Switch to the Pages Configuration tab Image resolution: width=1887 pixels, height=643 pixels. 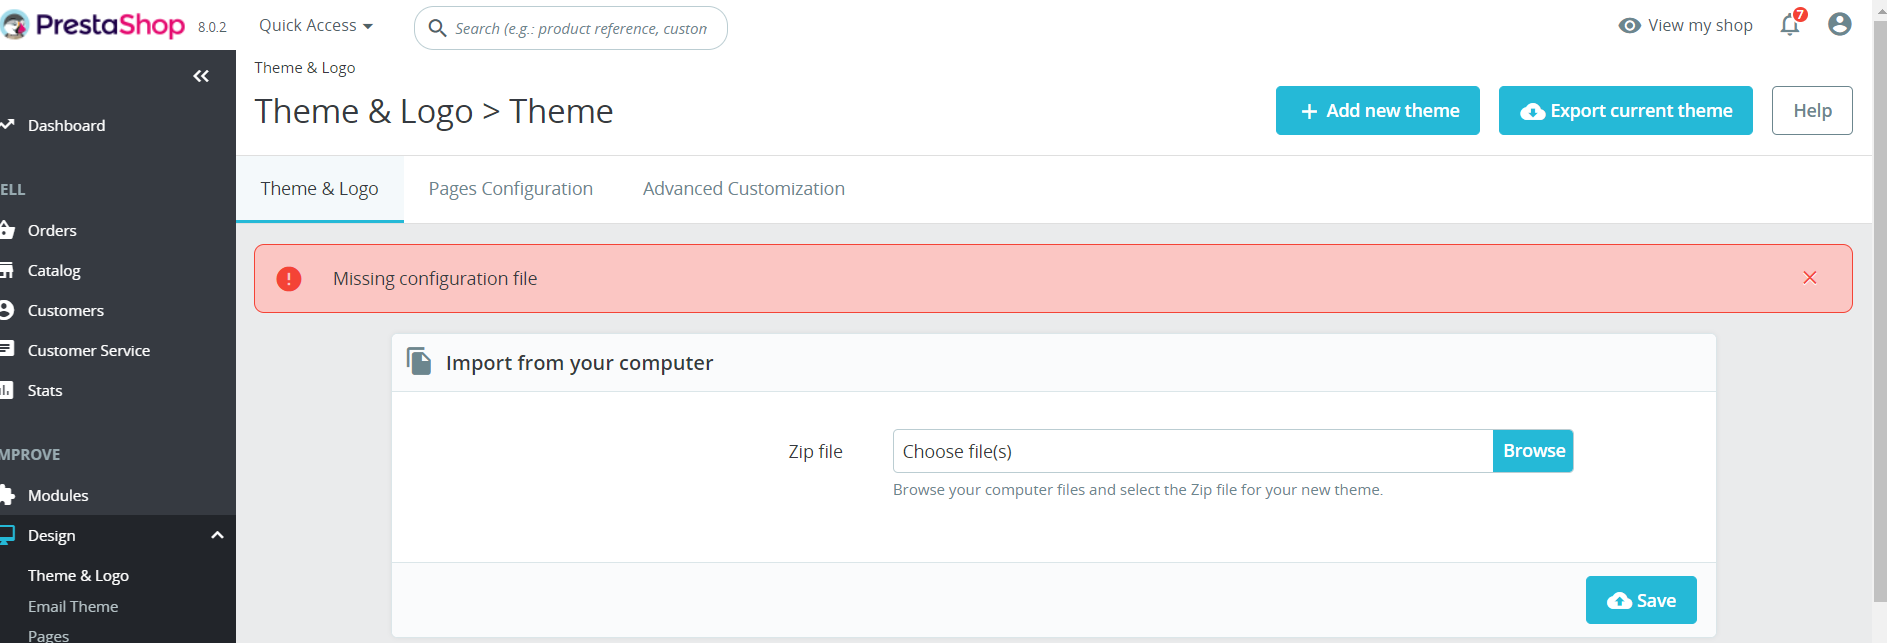pyautogui.click(x=510, y=189)
